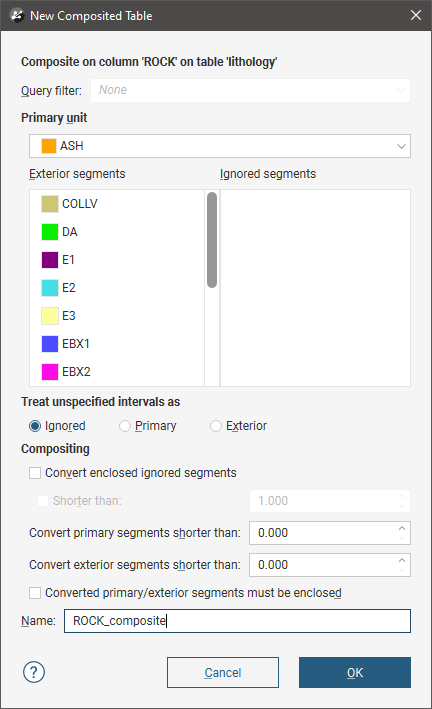Select the E2 cyan segment icon
432x709 pixels.
pos(50,288)
